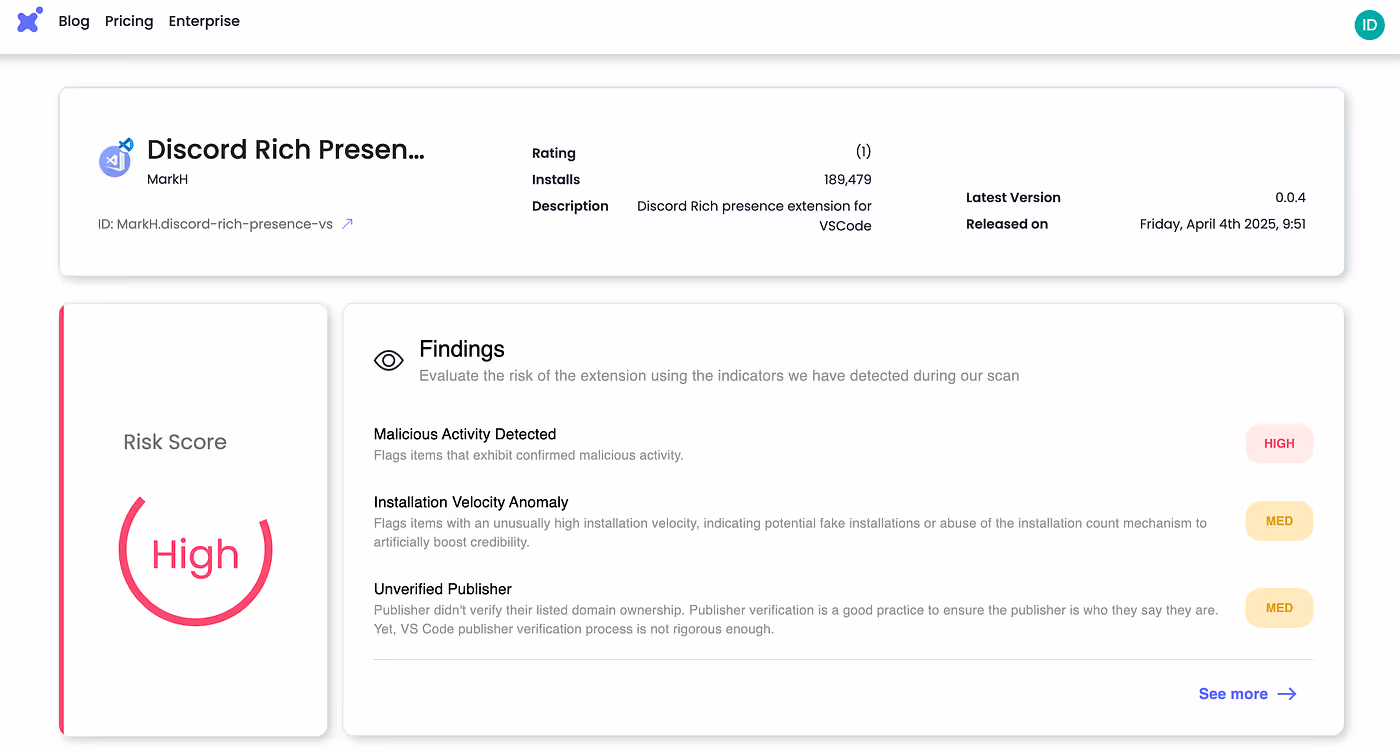This screenshot has height=752, width=1400.
Task: Click the Description label
Action: click(570, 206)
